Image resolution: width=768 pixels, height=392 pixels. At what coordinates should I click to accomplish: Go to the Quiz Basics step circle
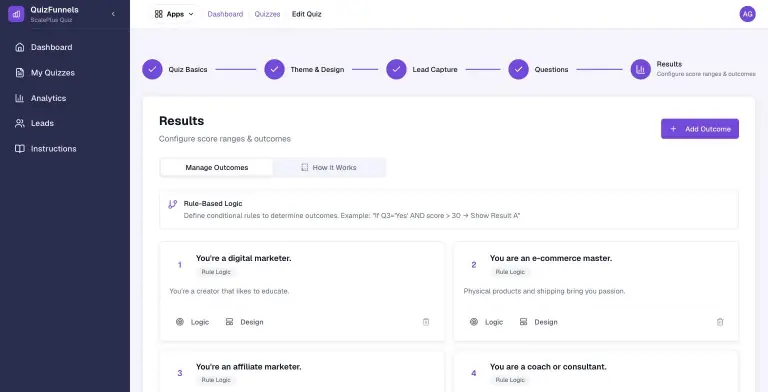[152, 69]
